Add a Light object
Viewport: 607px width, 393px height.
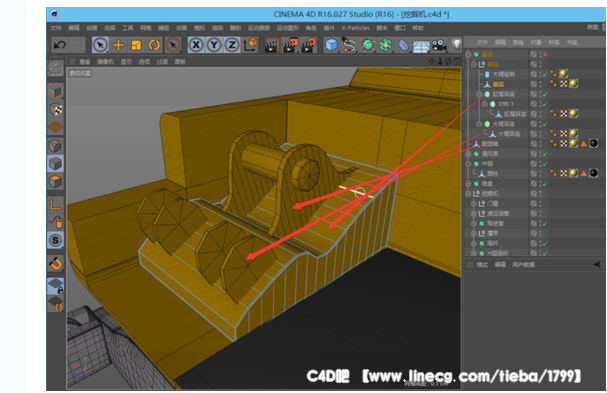pos(457,45)
